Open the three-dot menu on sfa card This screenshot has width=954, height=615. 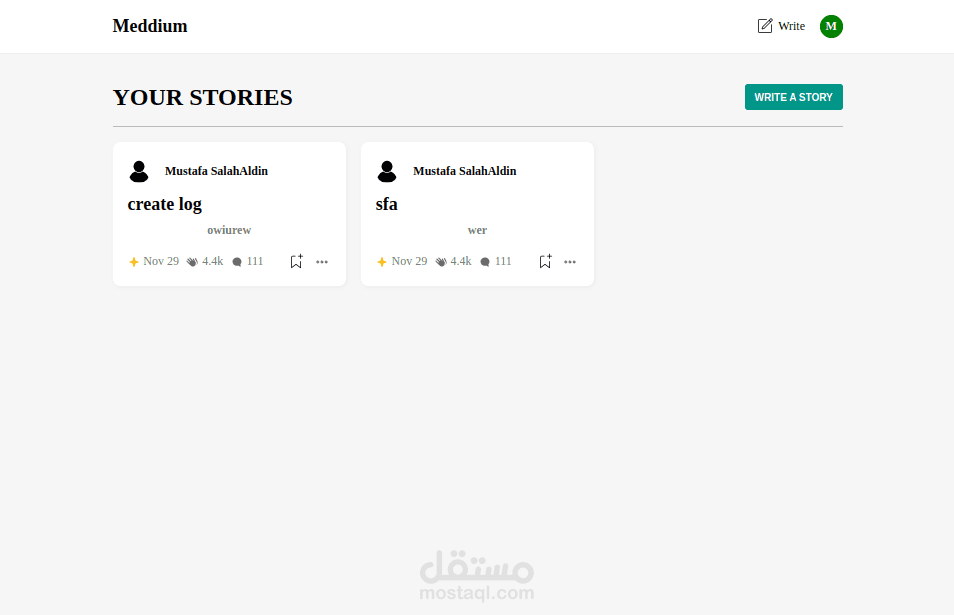[570, 262]
